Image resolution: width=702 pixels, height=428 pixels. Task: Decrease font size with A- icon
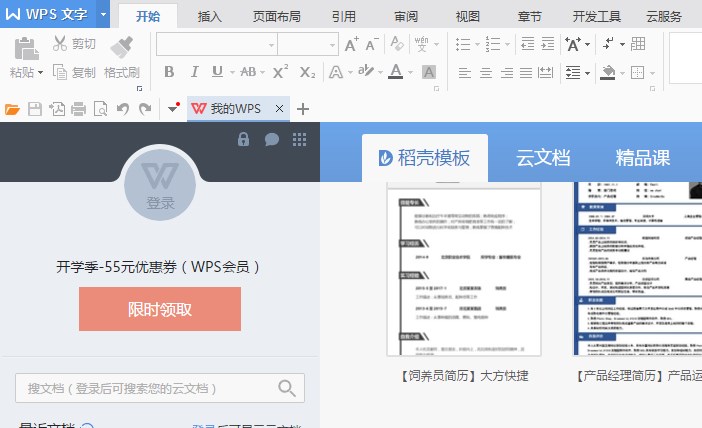point(372,44)
